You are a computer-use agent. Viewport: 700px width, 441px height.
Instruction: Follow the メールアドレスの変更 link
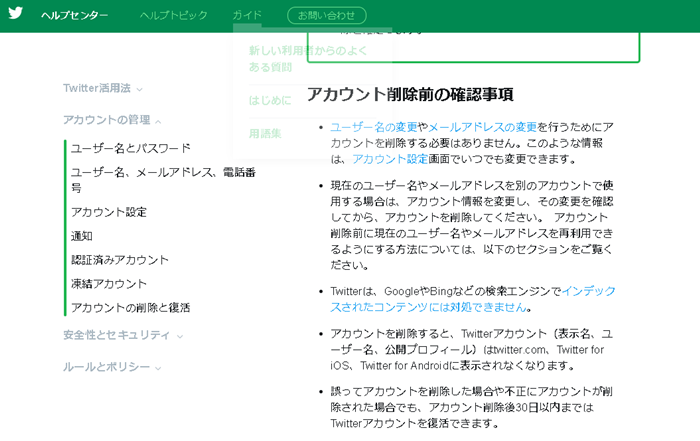483,127
